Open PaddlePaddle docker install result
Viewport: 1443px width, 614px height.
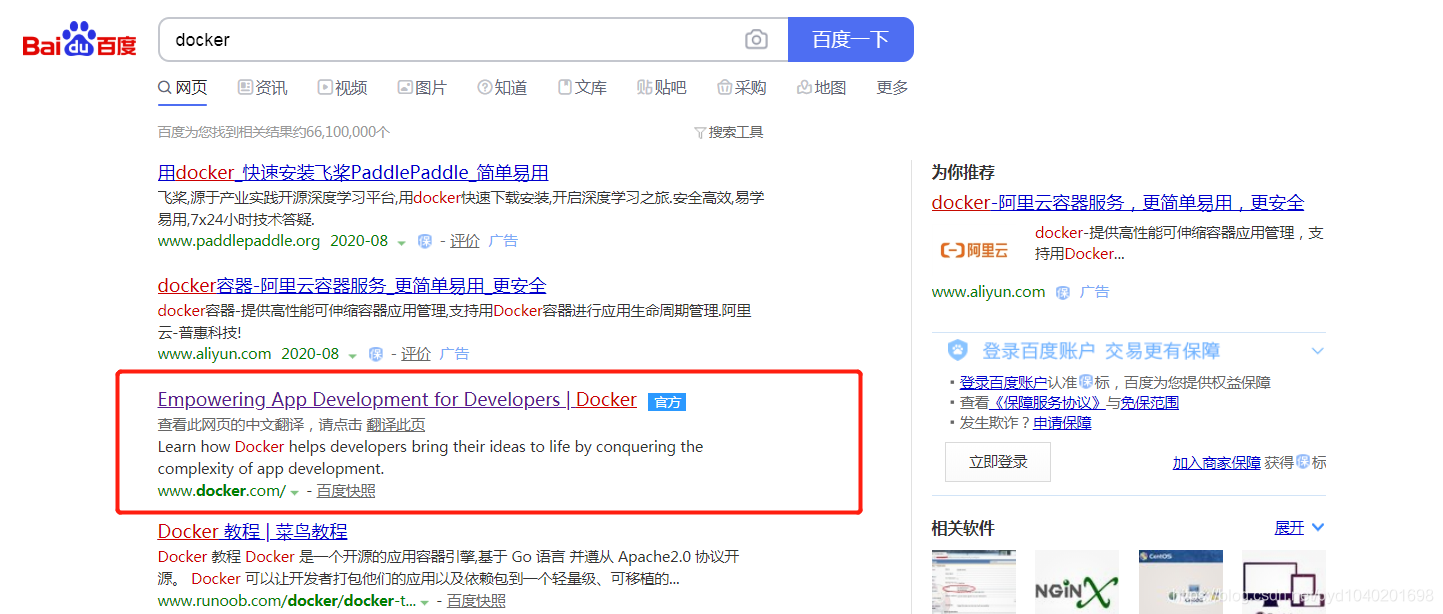353,172
